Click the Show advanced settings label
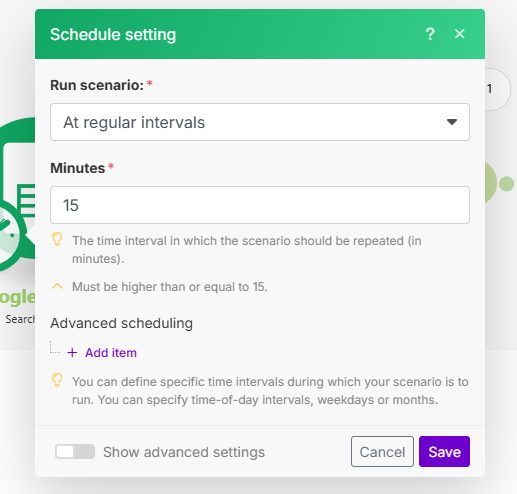 [x=184, y=452]
